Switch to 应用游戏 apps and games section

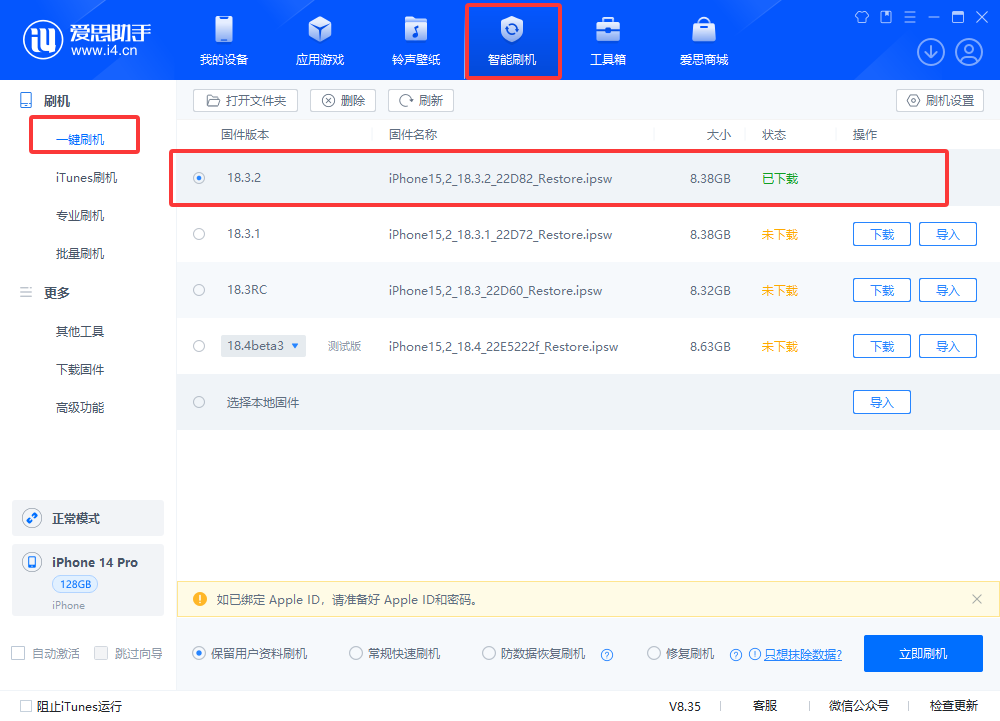[319, 40]
